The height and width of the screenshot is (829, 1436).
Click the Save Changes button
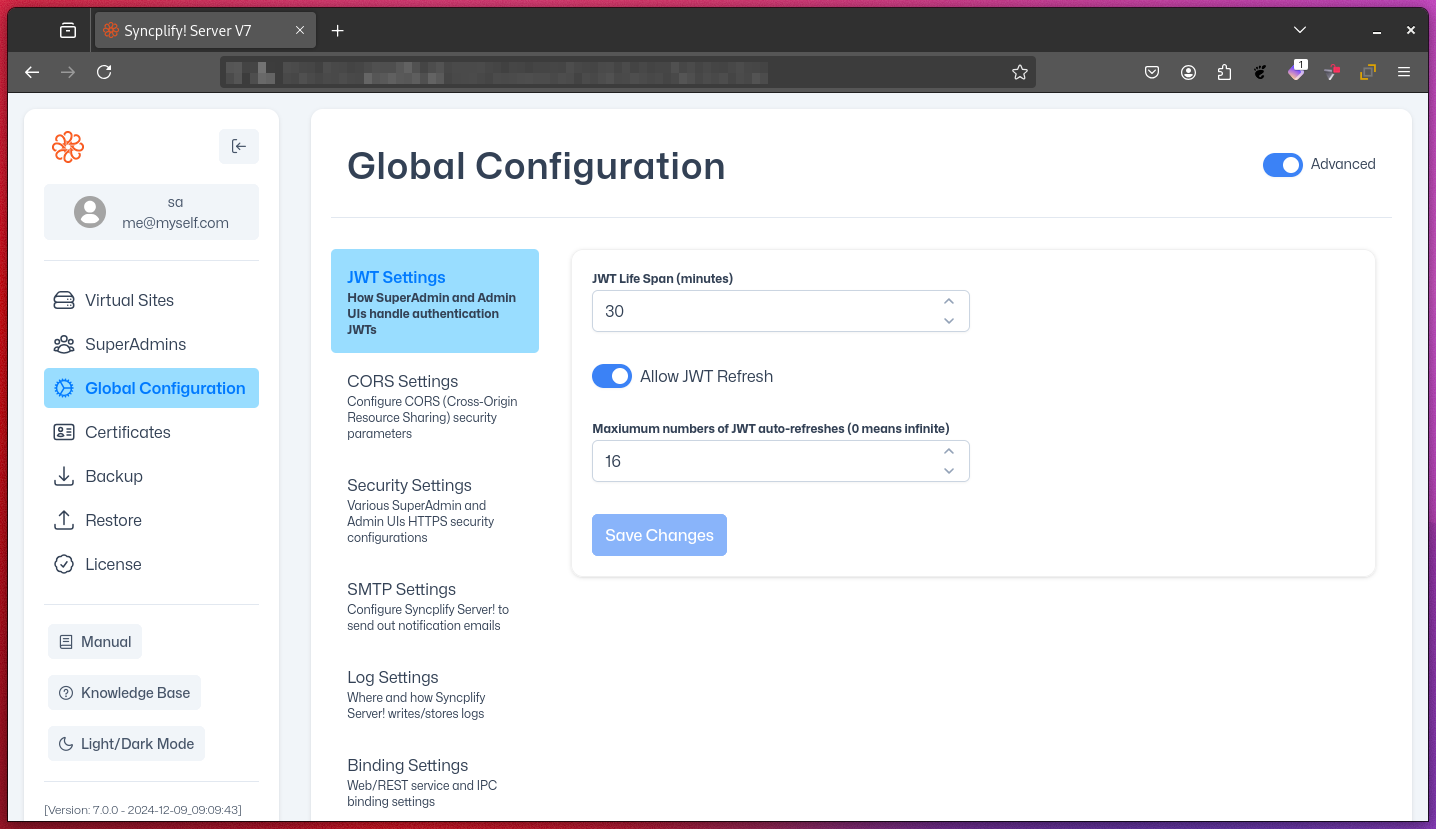[x=659, y=535]
